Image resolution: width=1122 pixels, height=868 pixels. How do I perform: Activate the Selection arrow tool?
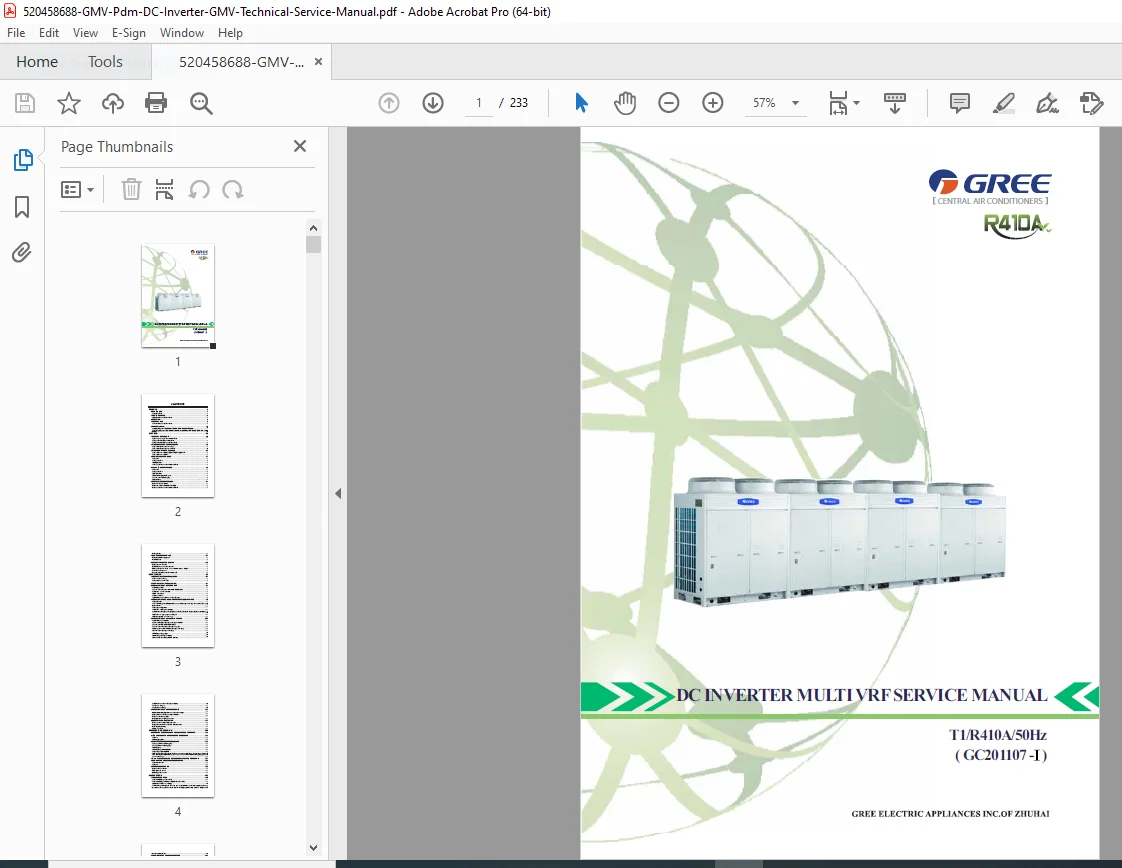(x=581, y=103)
